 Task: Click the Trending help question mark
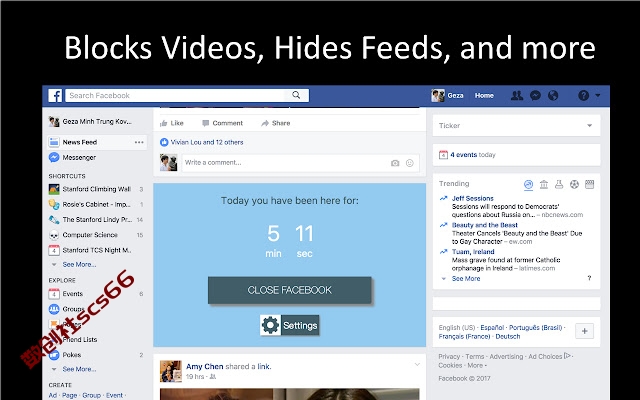pos(589,278)
